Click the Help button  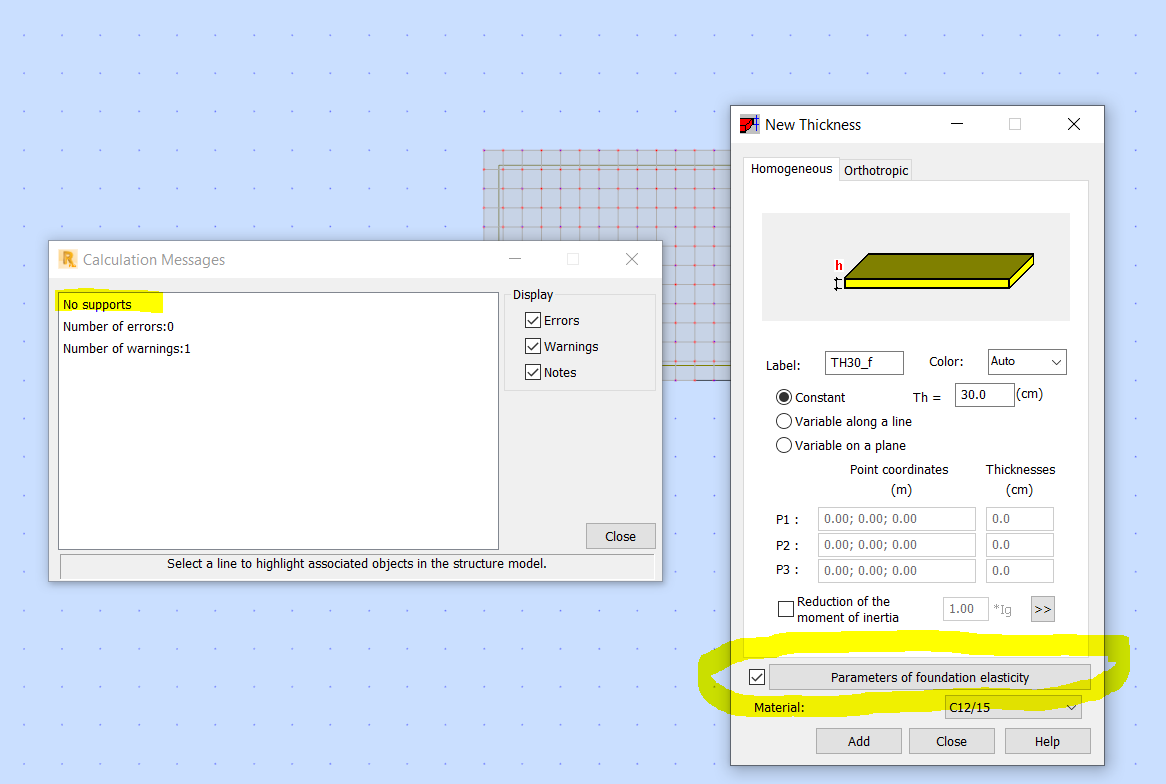pyautogui.click(x=1047, y=740)
